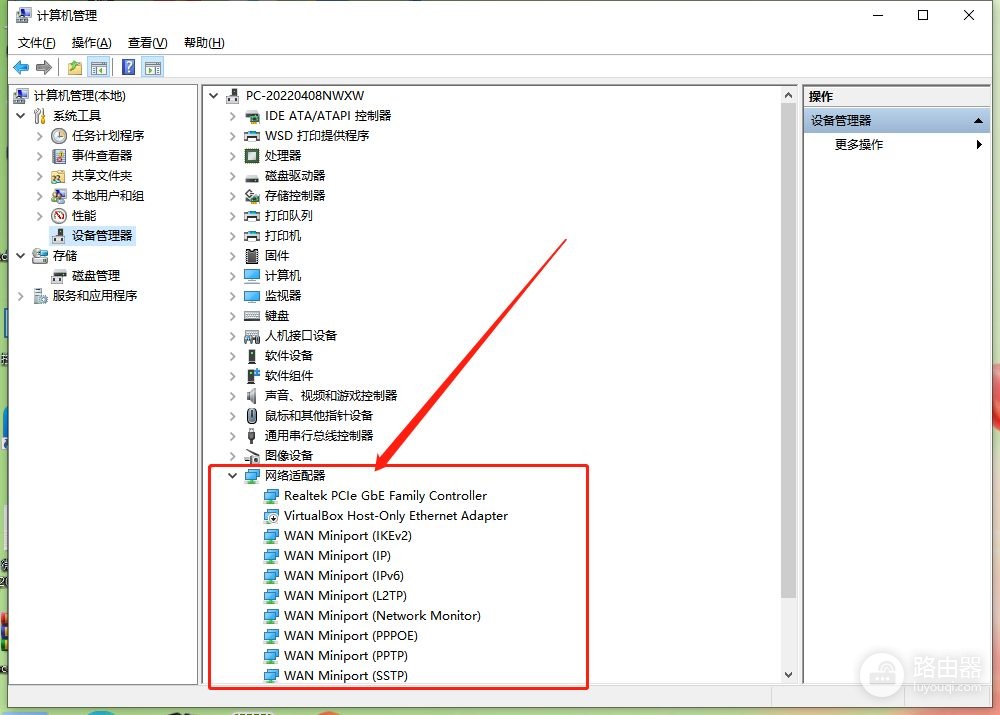Click the 任务计划程序 clock icon in the left tree
Image resolution: width=1000 pixels, height=715 pixels.
pyautogui.click(x=59, y=136)
